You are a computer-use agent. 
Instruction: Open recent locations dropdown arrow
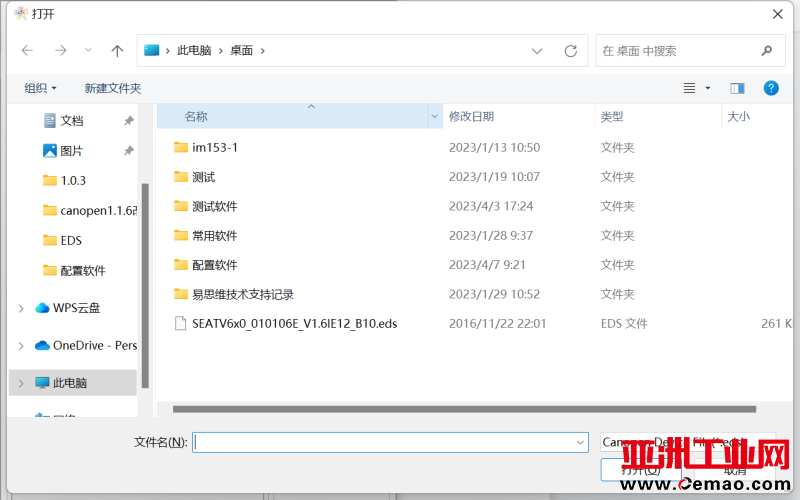pos(88,50)
